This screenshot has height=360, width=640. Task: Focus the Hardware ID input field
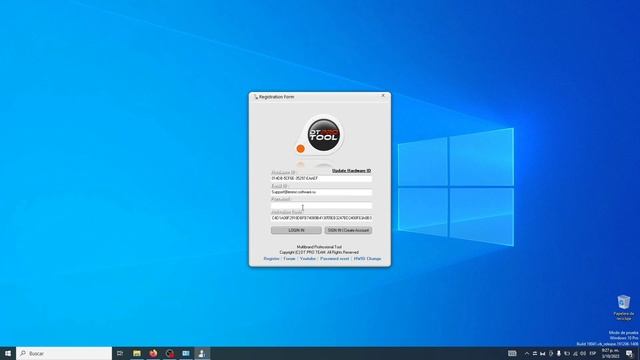(321, 179)
